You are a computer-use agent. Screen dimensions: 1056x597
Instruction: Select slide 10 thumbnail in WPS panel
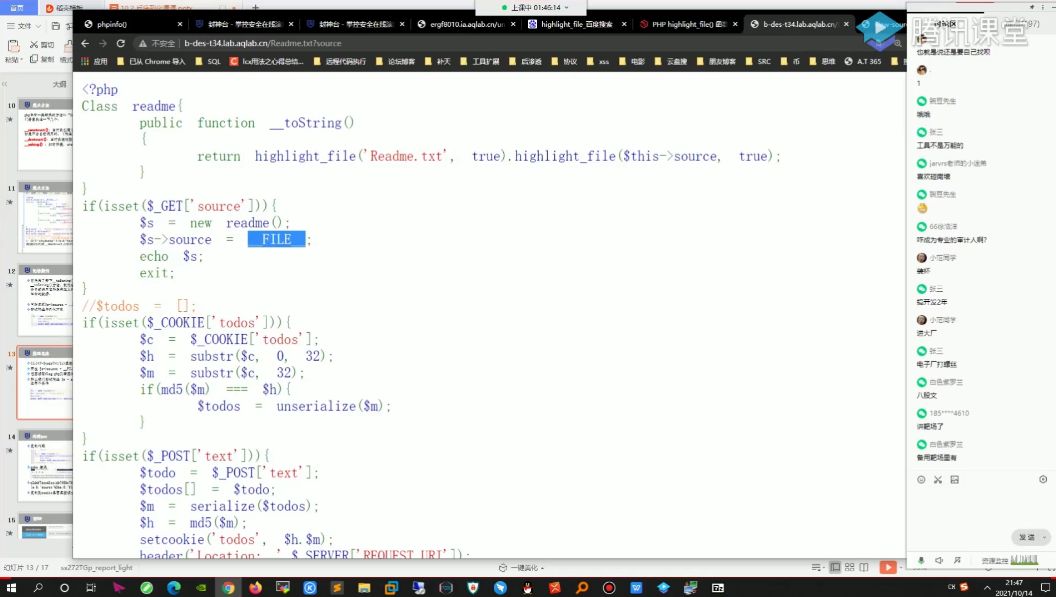pyautogui.click(x=46, y=134)
